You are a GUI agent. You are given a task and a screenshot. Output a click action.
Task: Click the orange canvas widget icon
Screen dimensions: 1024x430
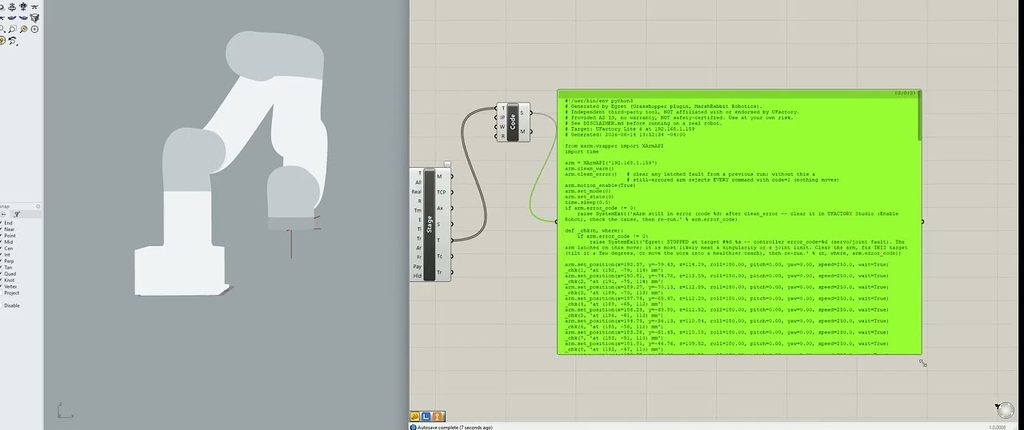(439, 416)
